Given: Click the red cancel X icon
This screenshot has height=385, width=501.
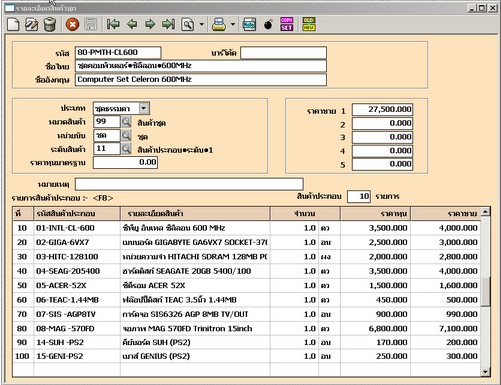Looking at the screenshot, I should click(72, 25).
